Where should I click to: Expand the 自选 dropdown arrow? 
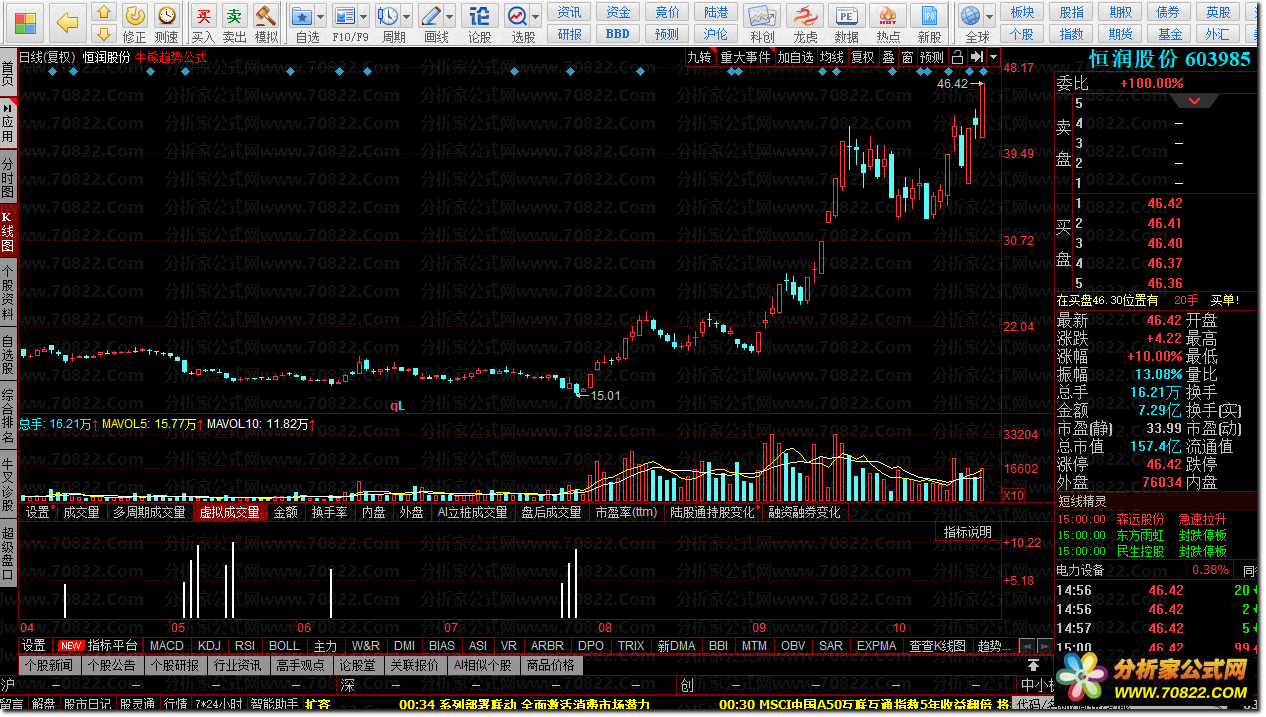coord(320,17)
